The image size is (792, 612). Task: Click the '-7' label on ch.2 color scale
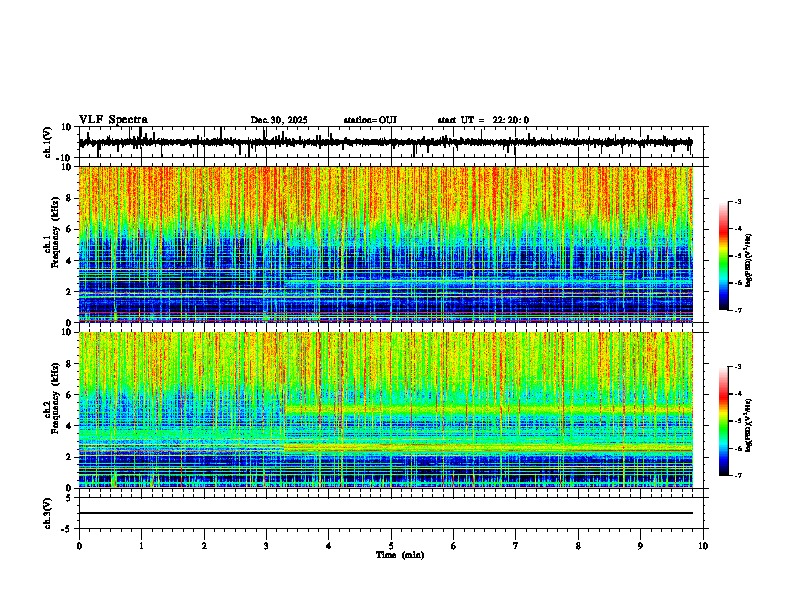[737, 476]
